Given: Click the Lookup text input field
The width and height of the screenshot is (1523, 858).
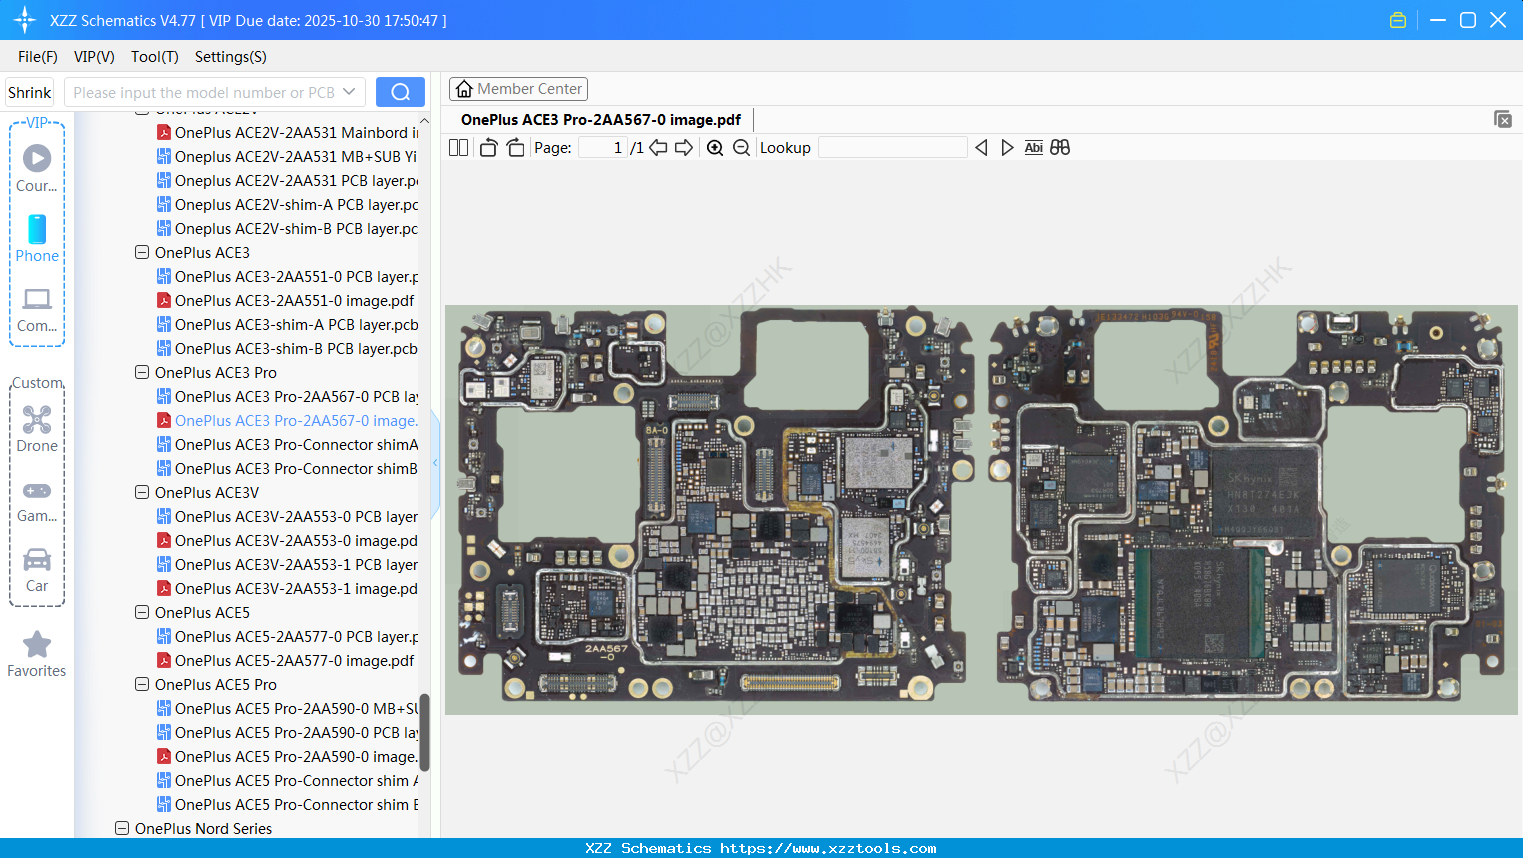Looking at the screenshot, I should pos(892,148).
